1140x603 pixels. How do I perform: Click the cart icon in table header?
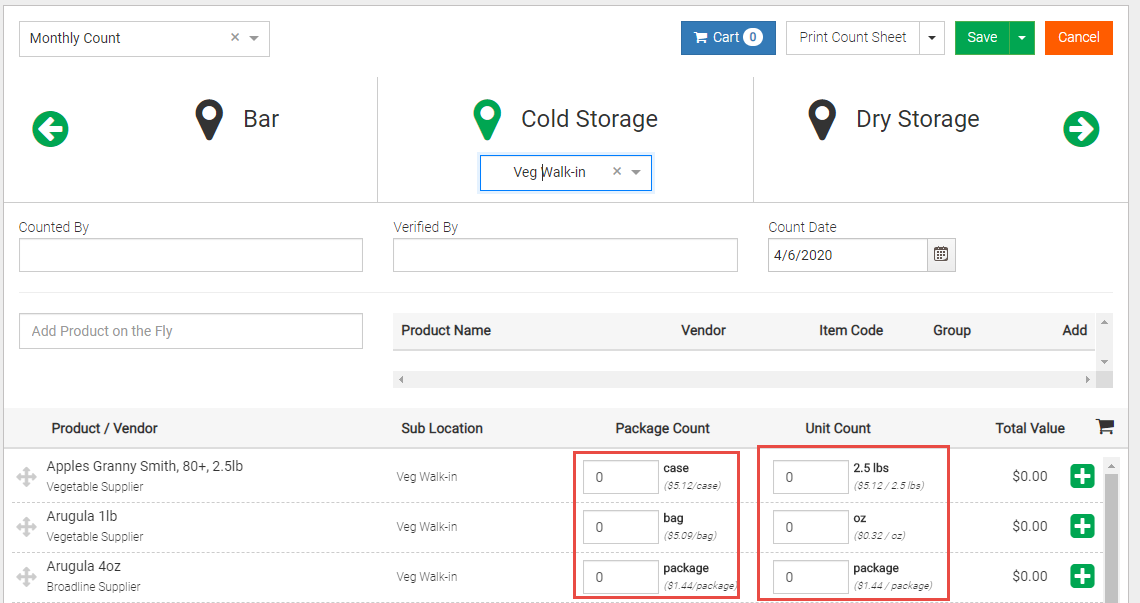pyautogui.click(x=1105, y=427)
